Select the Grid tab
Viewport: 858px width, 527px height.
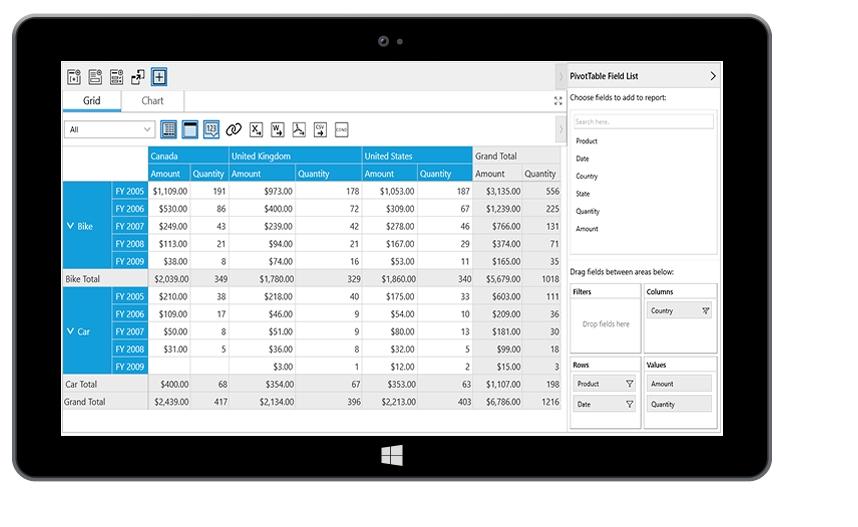[92, 101]
